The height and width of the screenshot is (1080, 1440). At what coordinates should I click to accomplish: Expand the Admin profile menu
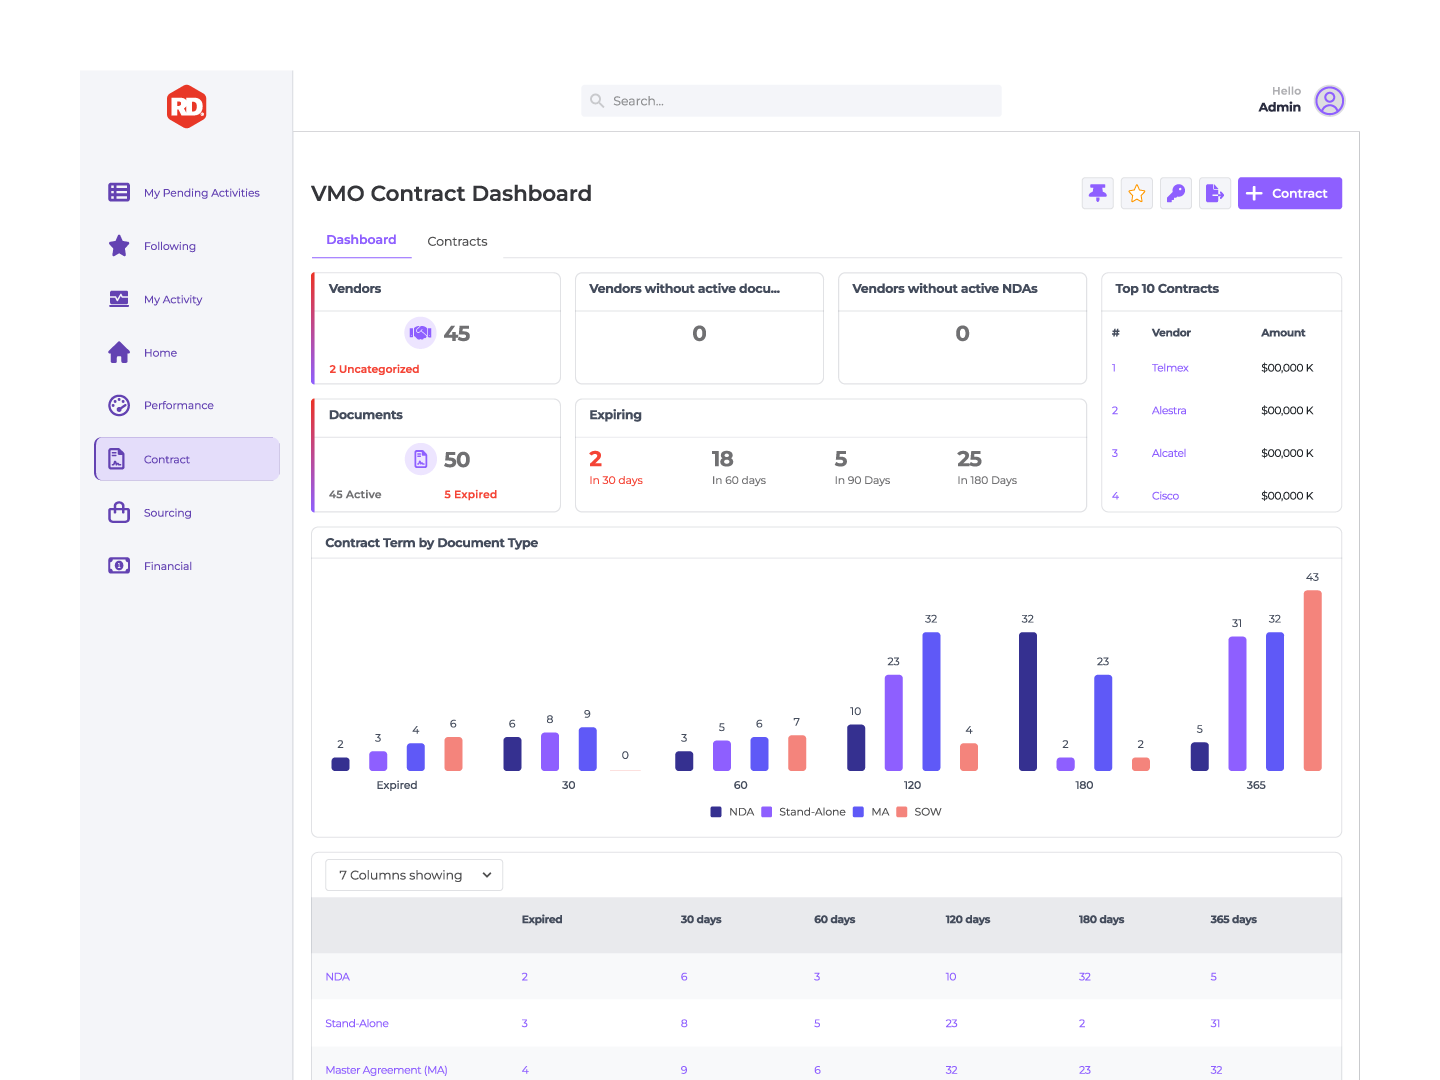(x=1329, y=100)
